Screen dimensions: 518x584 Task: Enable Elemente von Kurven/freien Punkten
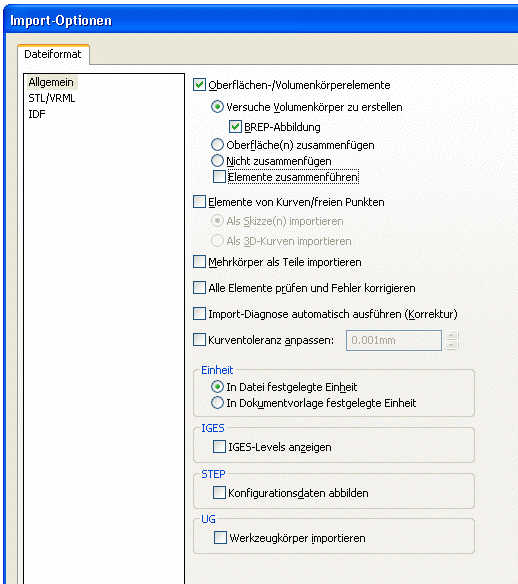[x=199, y=202]
